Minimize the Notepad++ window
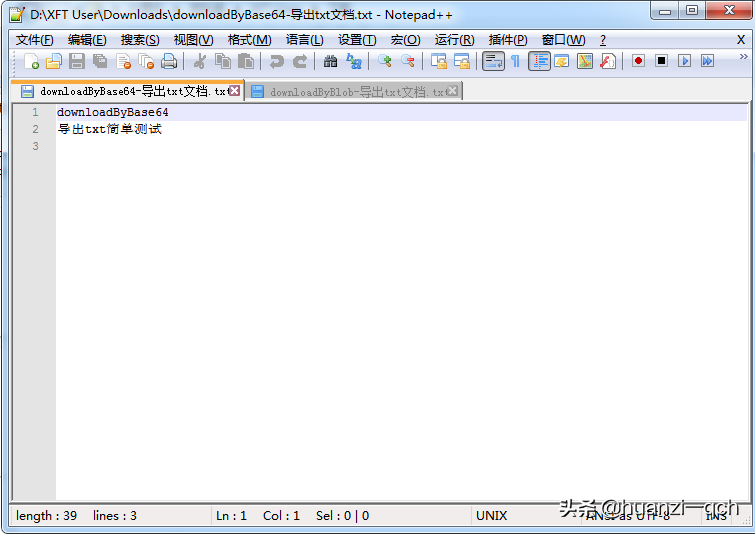 pos(665,11)
